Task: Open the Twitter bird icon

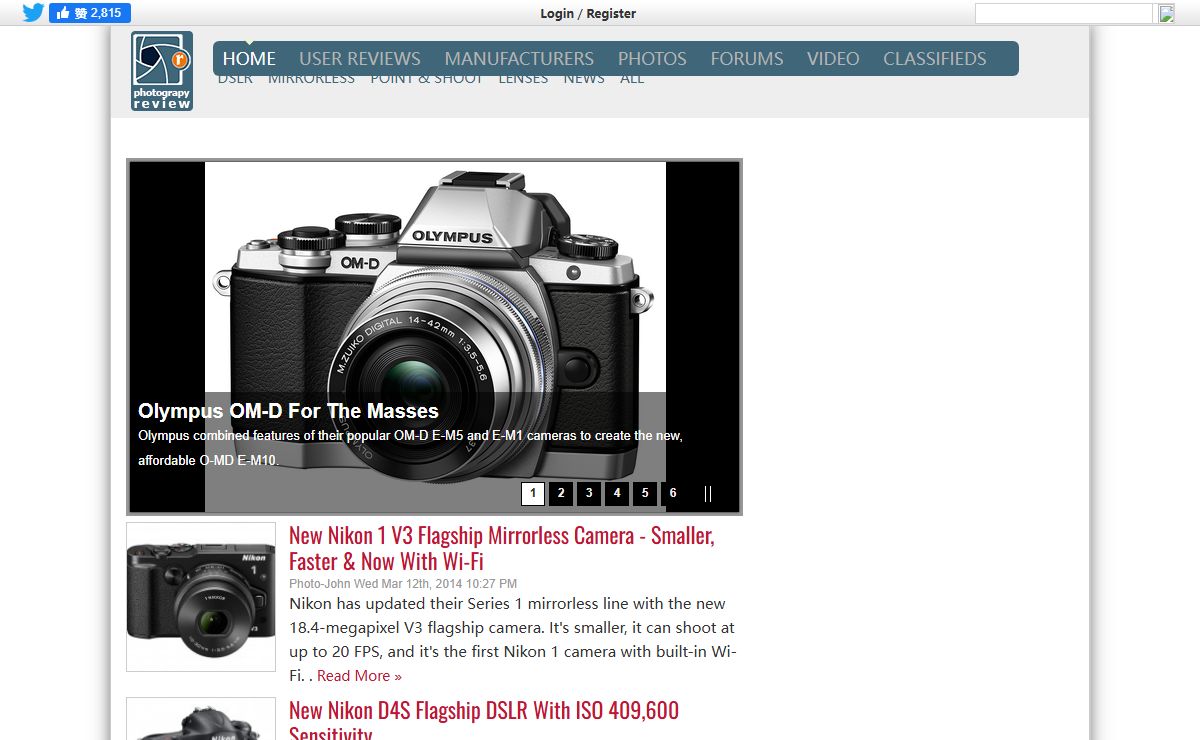Action: (33, 13)
